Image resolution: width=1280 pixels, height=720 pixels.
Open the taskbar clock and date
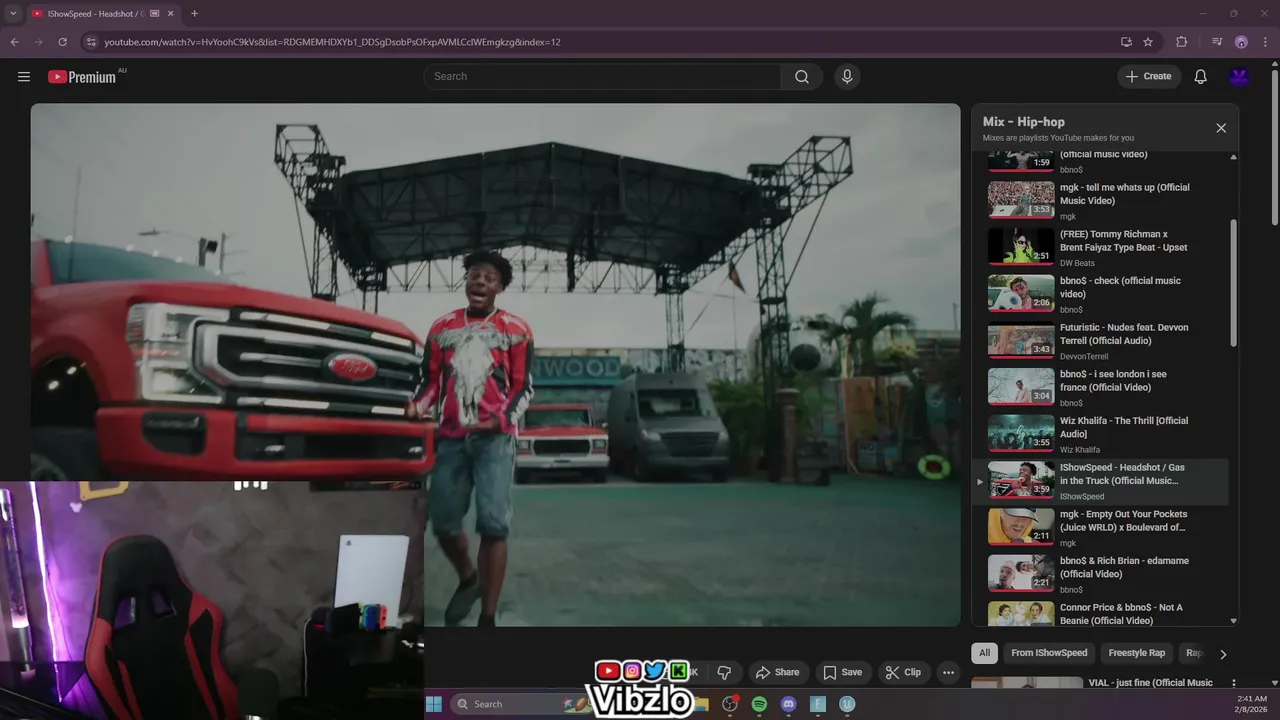(1252, 704)
